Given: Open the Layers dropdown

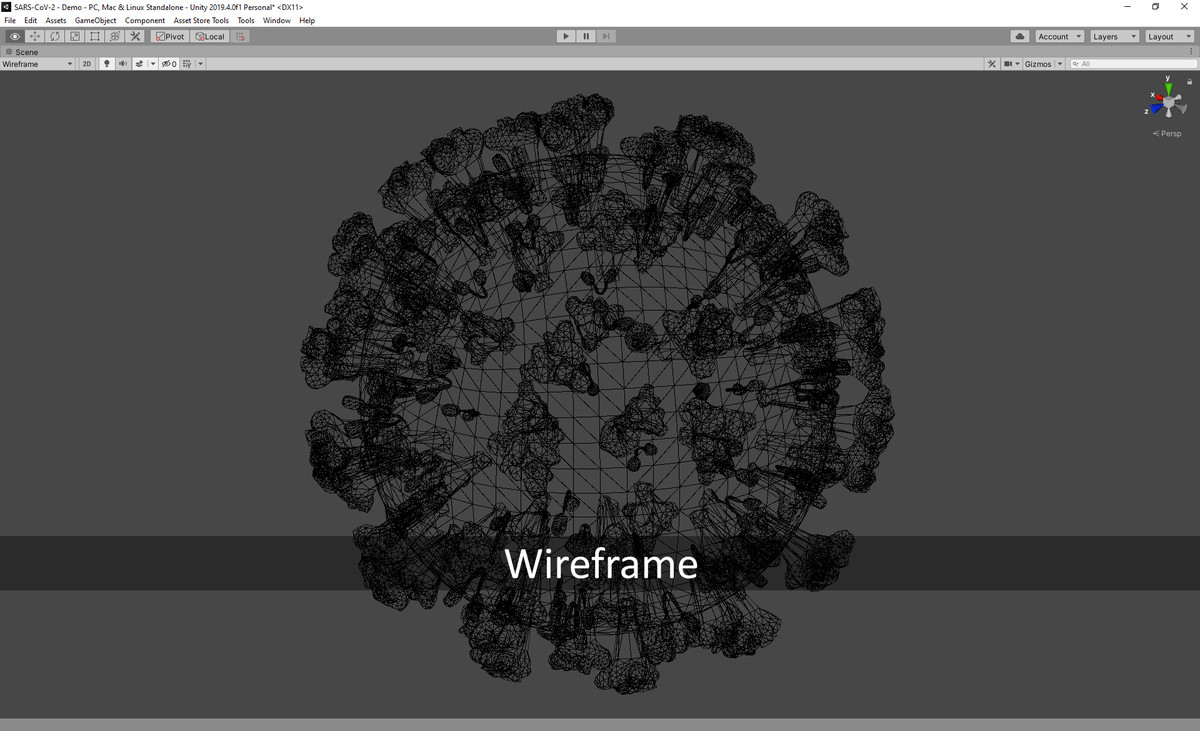Looking at the screenshot, I should (x=1114, y=37).
